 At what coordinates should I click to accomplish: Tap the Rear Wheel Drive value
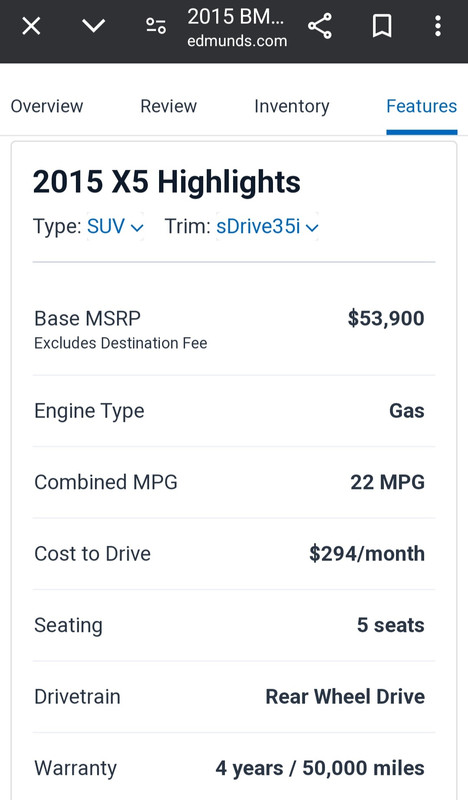[345, 696]
